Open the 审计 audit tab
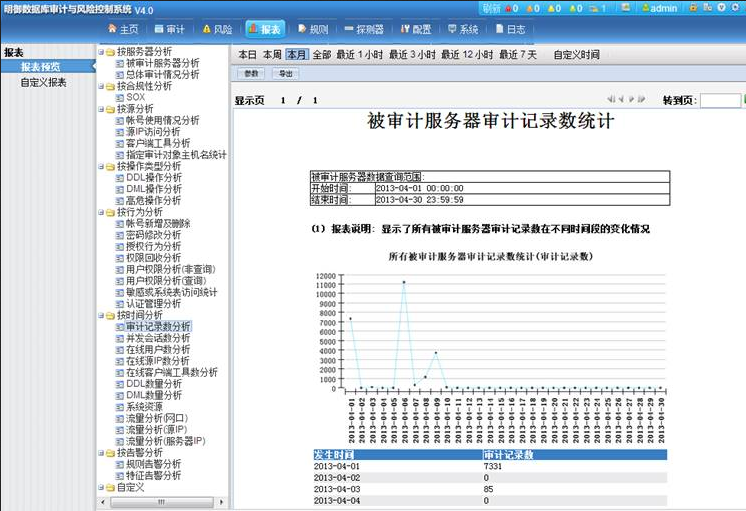The image size is (746, 511). 169,29
